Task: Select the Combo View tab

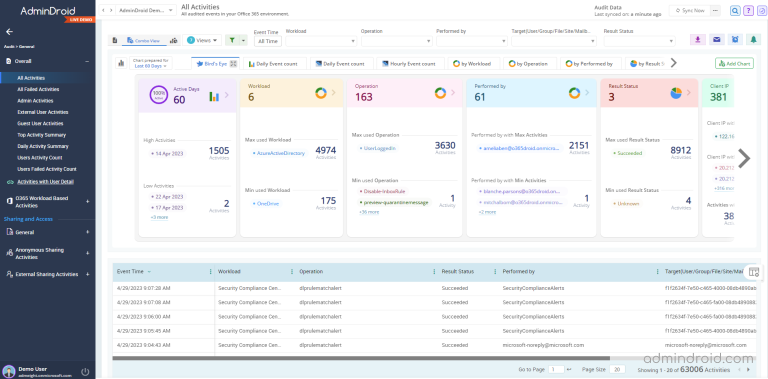Action: click(x=144, y=41)
